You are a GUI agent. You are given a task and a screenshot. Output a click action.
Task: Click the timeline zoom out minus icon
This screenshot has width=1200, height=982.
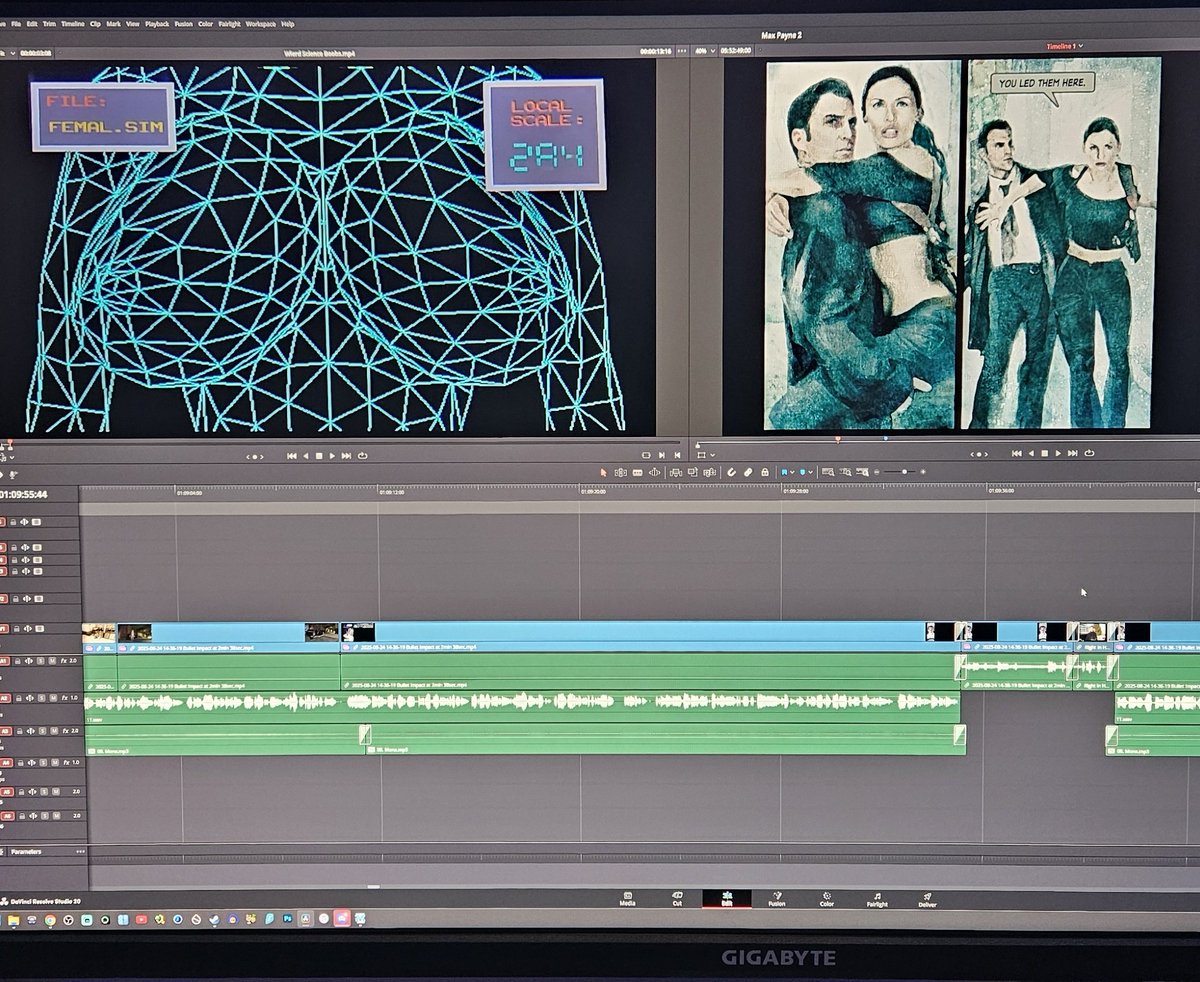(877, 471)
